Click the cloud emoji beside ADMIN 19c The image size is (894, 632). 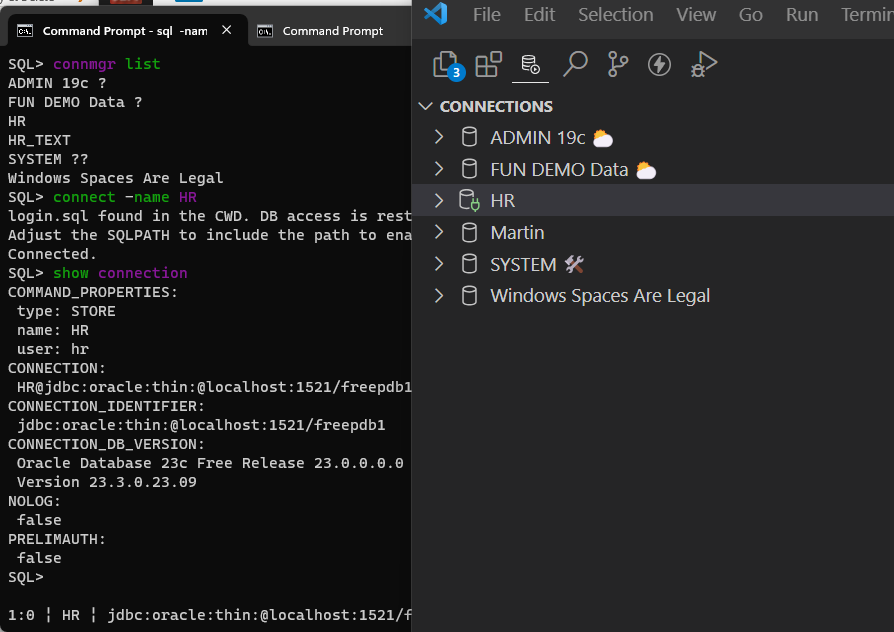(603, 139)
